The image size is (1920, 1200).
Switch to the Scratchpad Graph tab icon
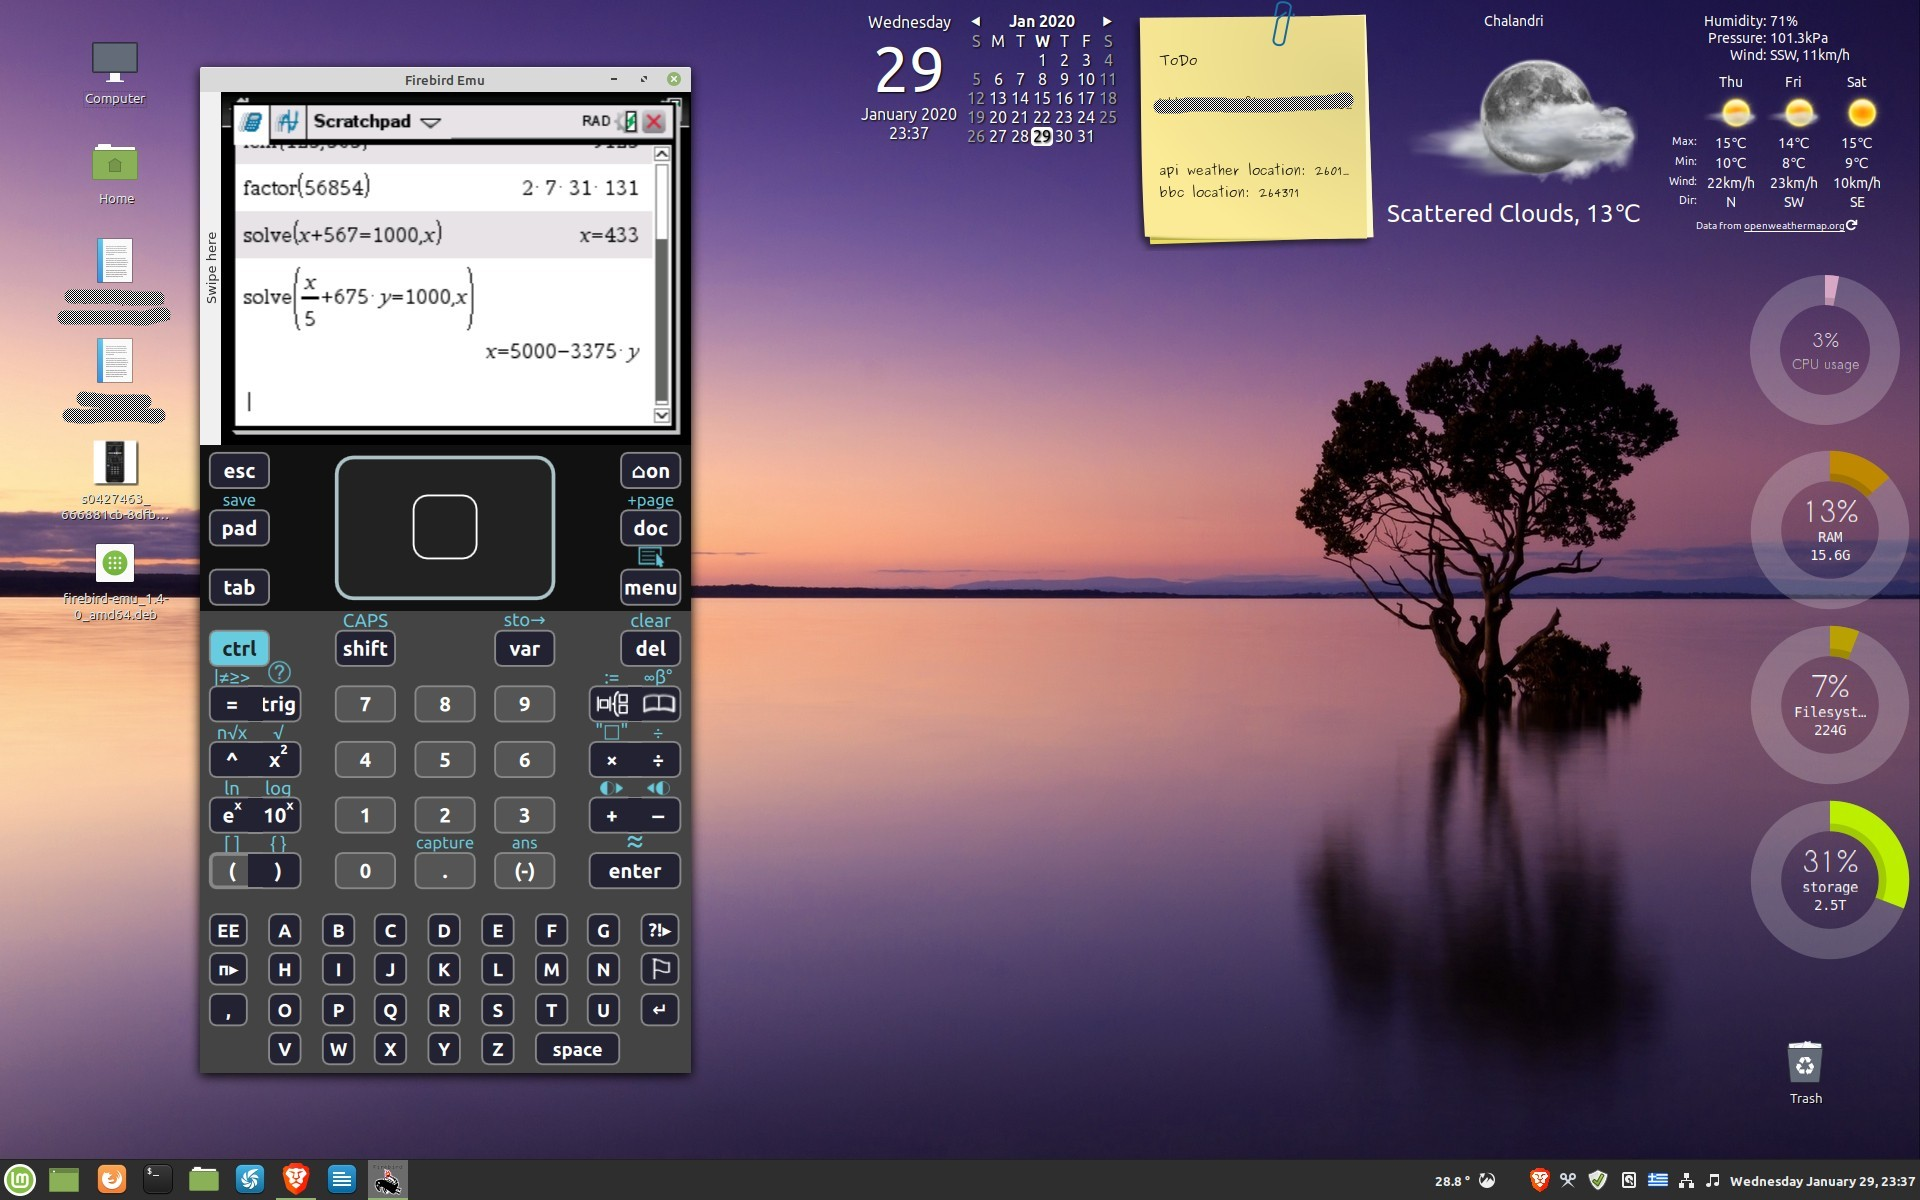coord(288,122)
